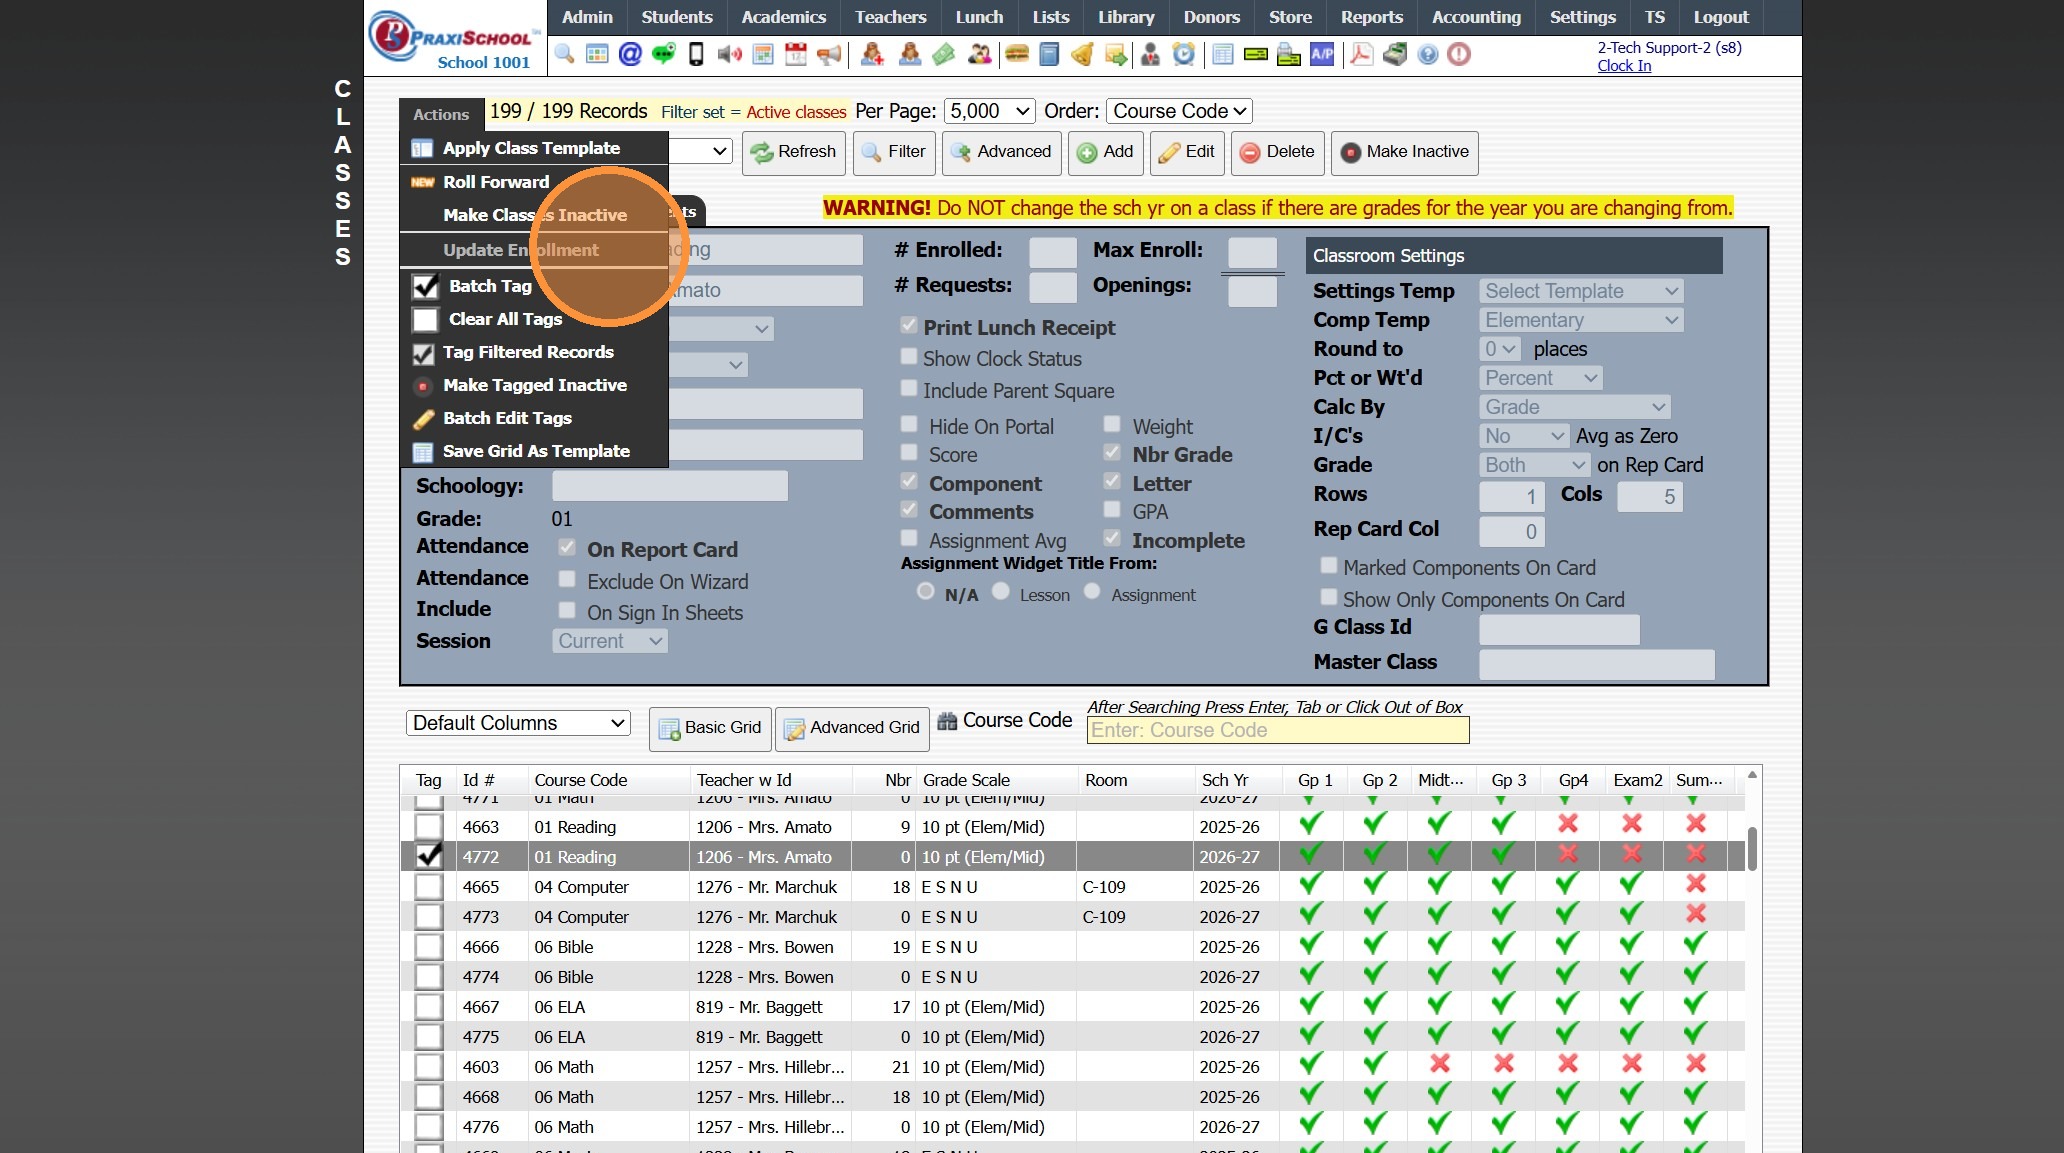Image resolution: width=2064 pixels, height=1153 pixels.
Task: Open the Per Page dropdown
Action: click(990, 111)
